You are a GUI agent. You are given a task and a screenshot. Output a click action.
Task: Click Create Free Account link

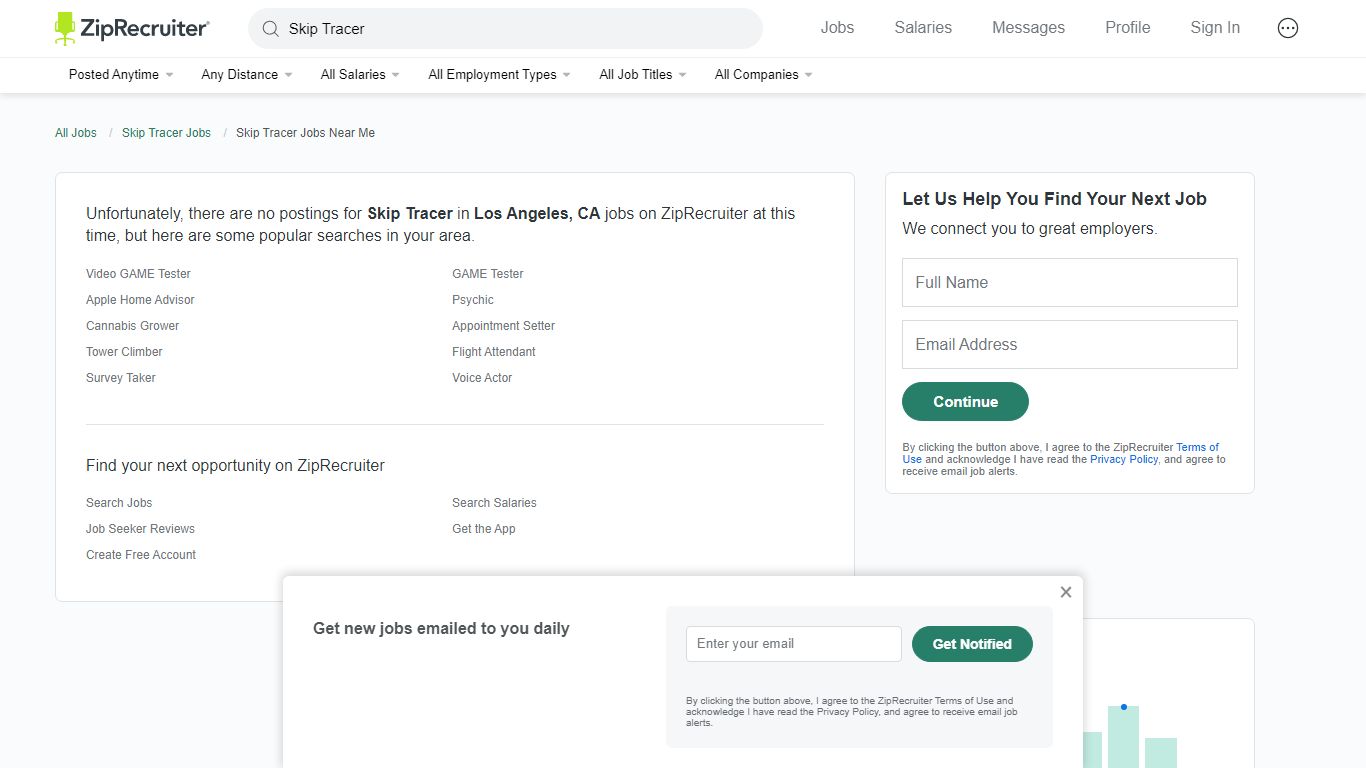pos(141,555)
